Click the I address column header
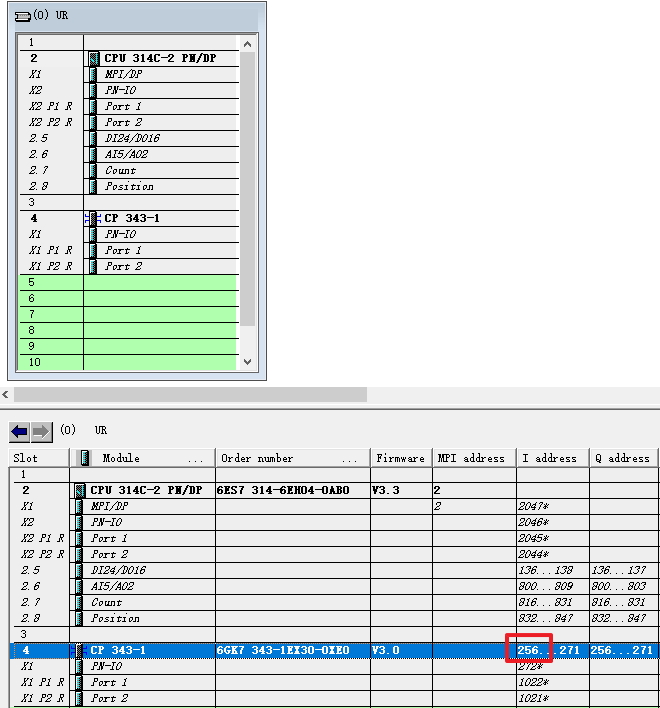The width and height of the screenshot is (660, 708). [x=553, y=458]
